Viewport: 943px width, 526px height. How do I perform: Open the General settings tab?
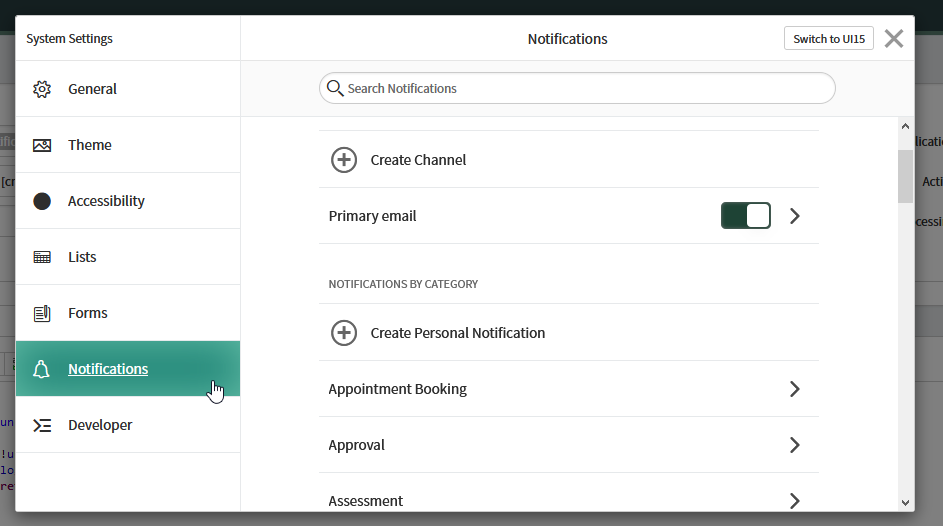(128, 89)
